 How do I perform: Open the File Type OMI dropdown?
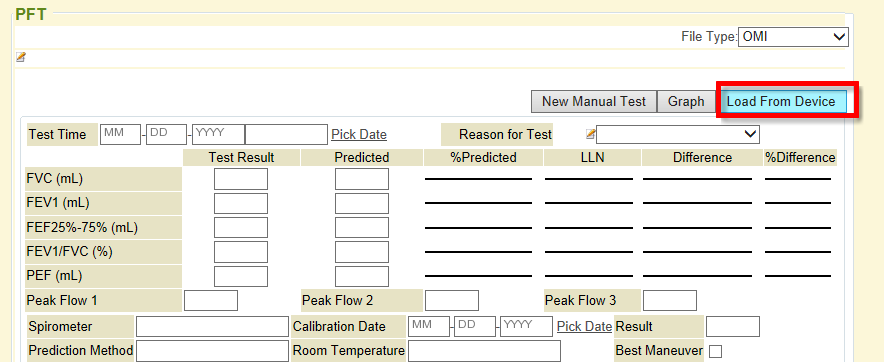pos(793,37)
